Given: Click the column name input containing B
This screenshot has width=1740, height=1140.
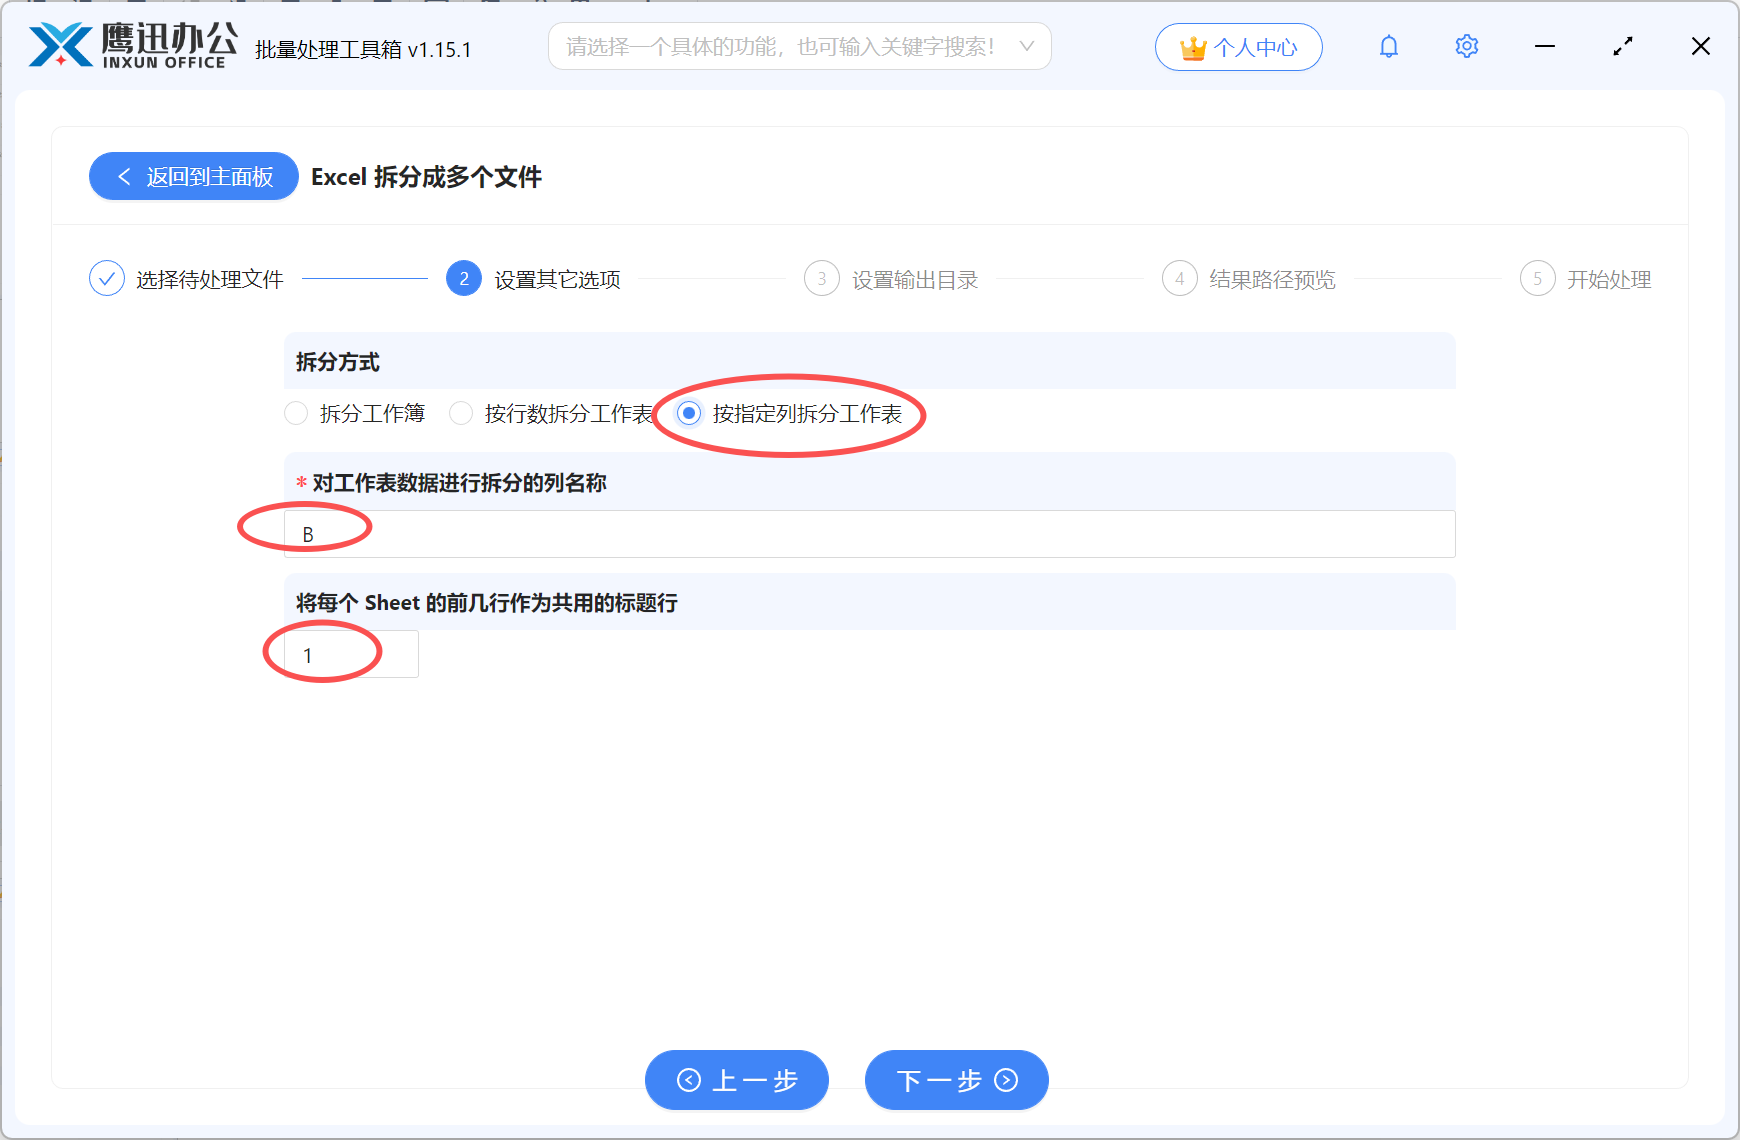Looking at the screenshot, I should pos(868,533).
